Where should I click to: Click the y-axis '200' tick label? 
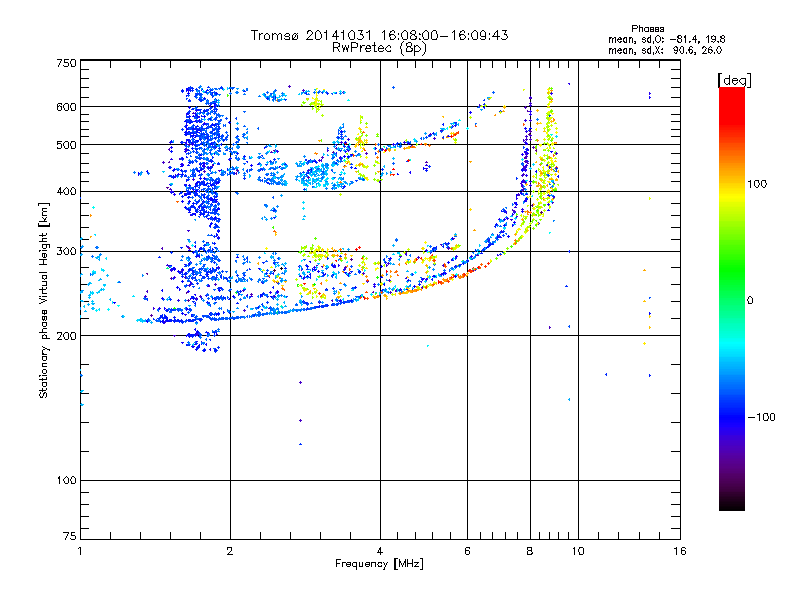tap(66, 336)
